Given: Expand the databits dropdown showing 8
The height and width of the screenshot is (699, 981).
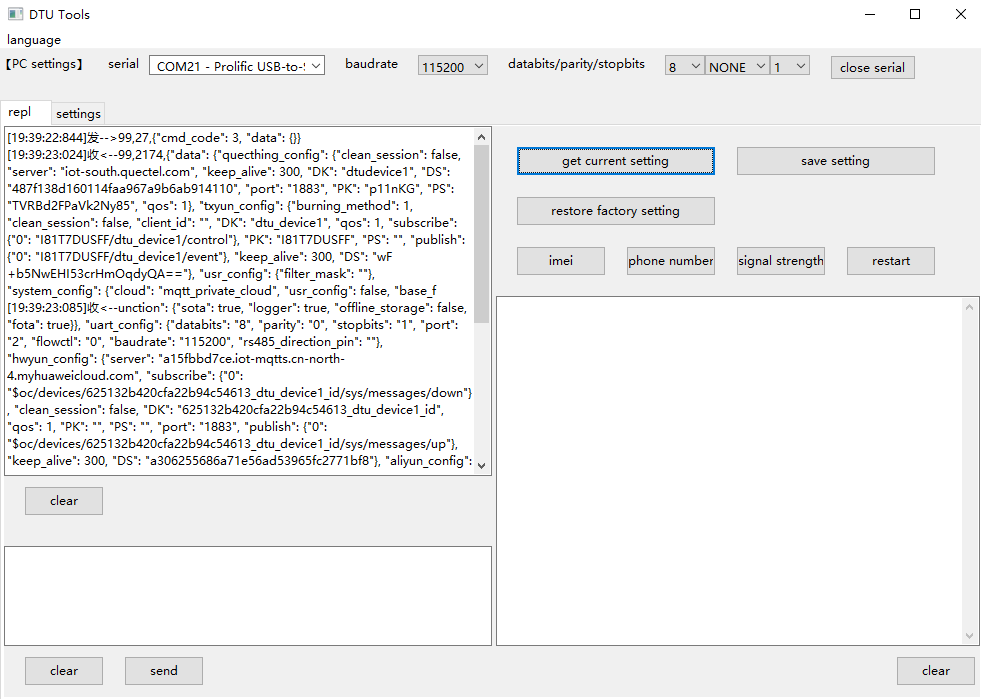Looking at the screenshot, I should [x=684, y=65].
